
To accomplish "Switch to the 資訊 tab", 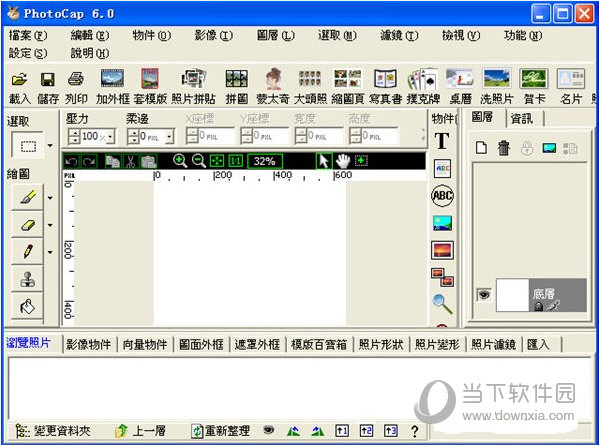I will (522, 119).
